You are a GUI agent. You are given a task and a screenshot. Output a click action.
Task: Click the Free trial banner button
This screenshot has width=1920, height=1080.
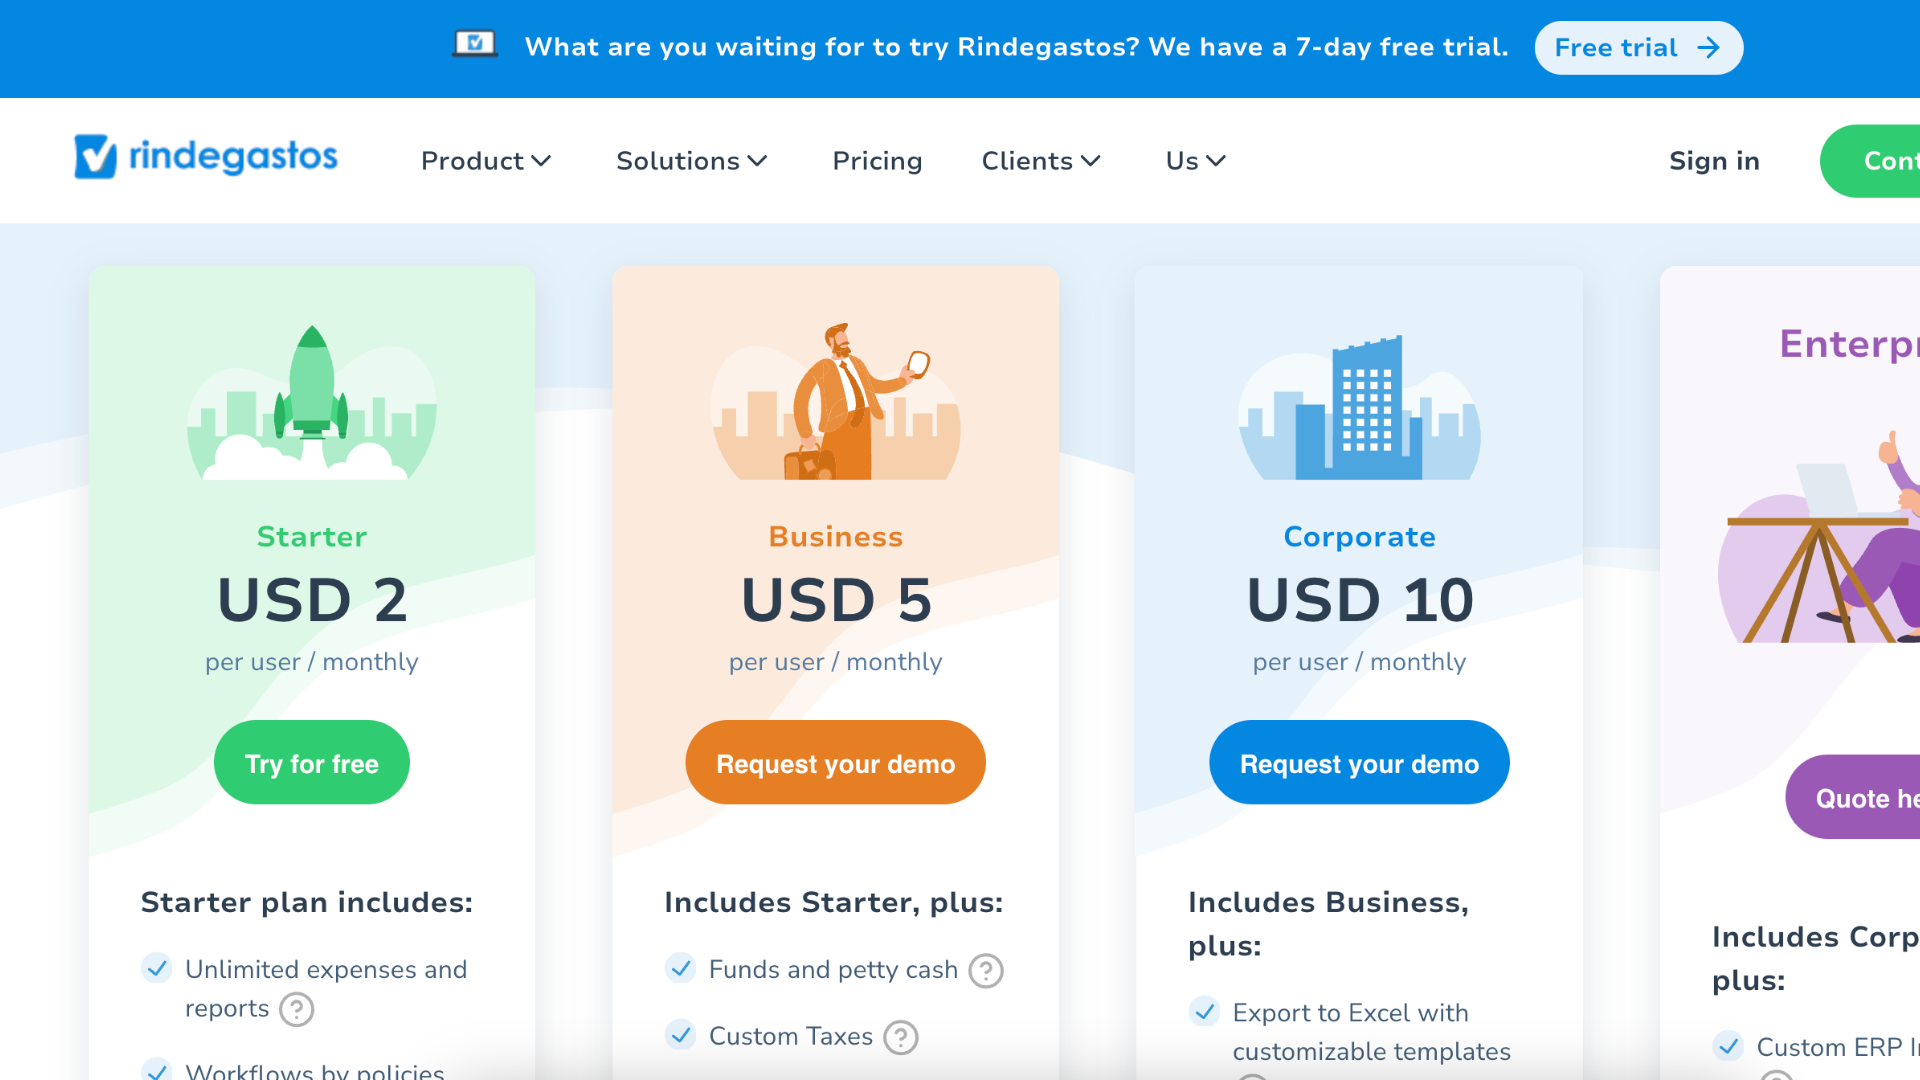[x=1638, y=48]
